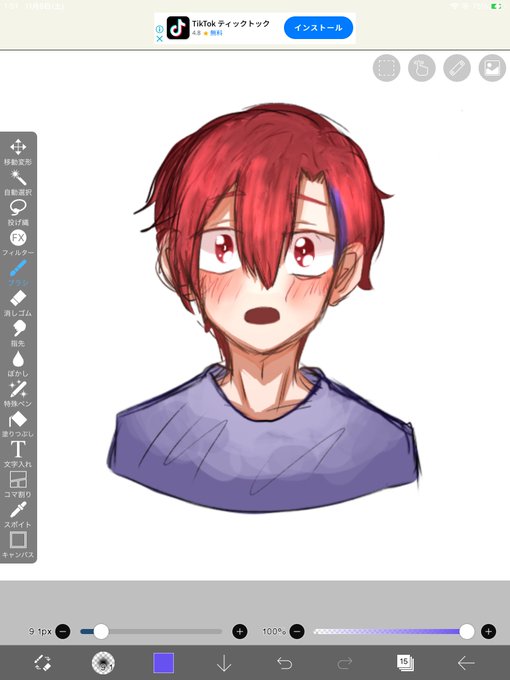Tap the back arrow to exit canvas

pos(466,663)
